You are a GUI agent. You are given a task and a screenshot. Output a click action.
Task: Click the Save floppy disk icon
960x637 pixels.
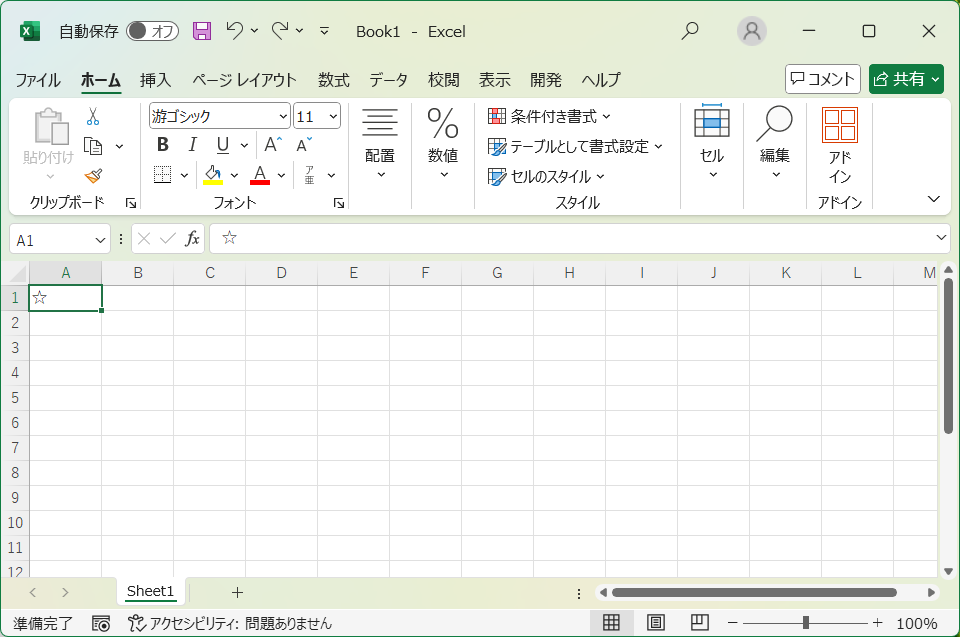point(202,31)
